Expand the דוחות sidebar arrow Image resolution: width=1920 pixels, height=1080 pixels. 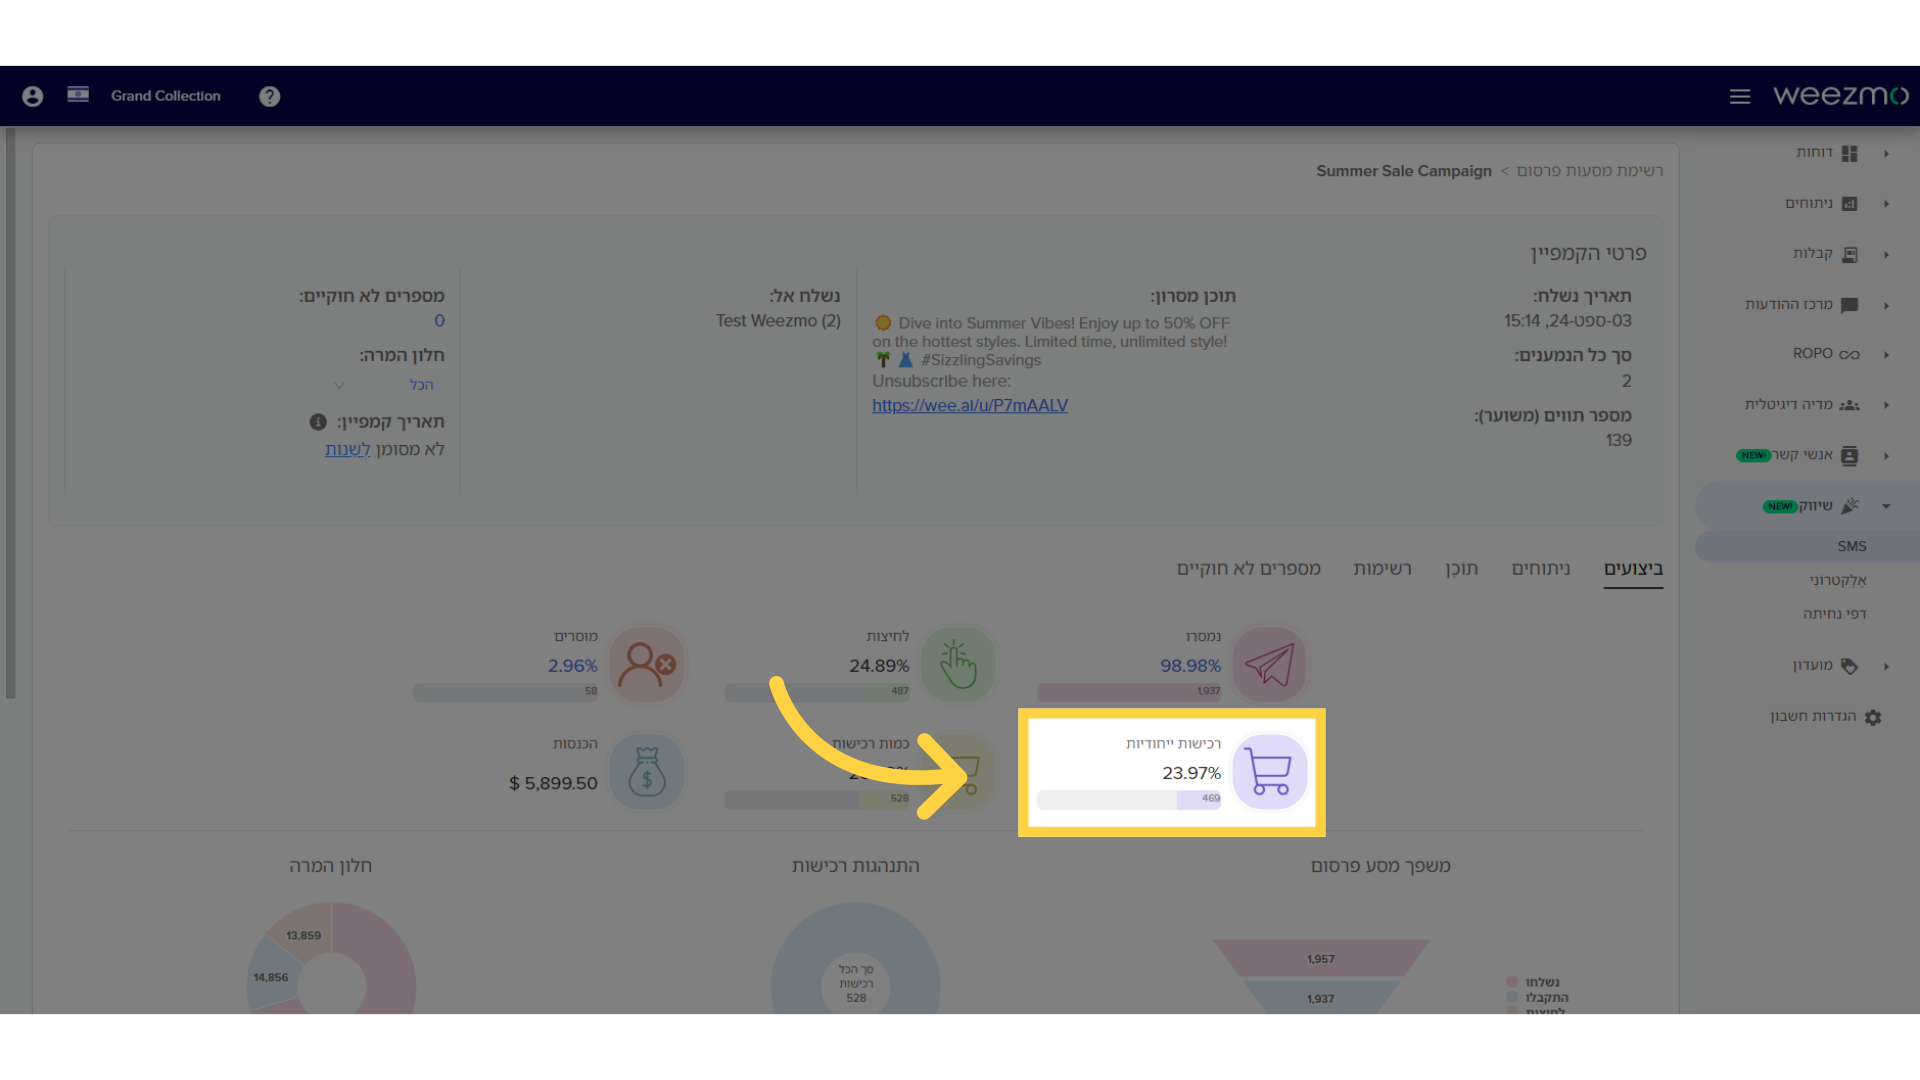tap(1886, 154)
